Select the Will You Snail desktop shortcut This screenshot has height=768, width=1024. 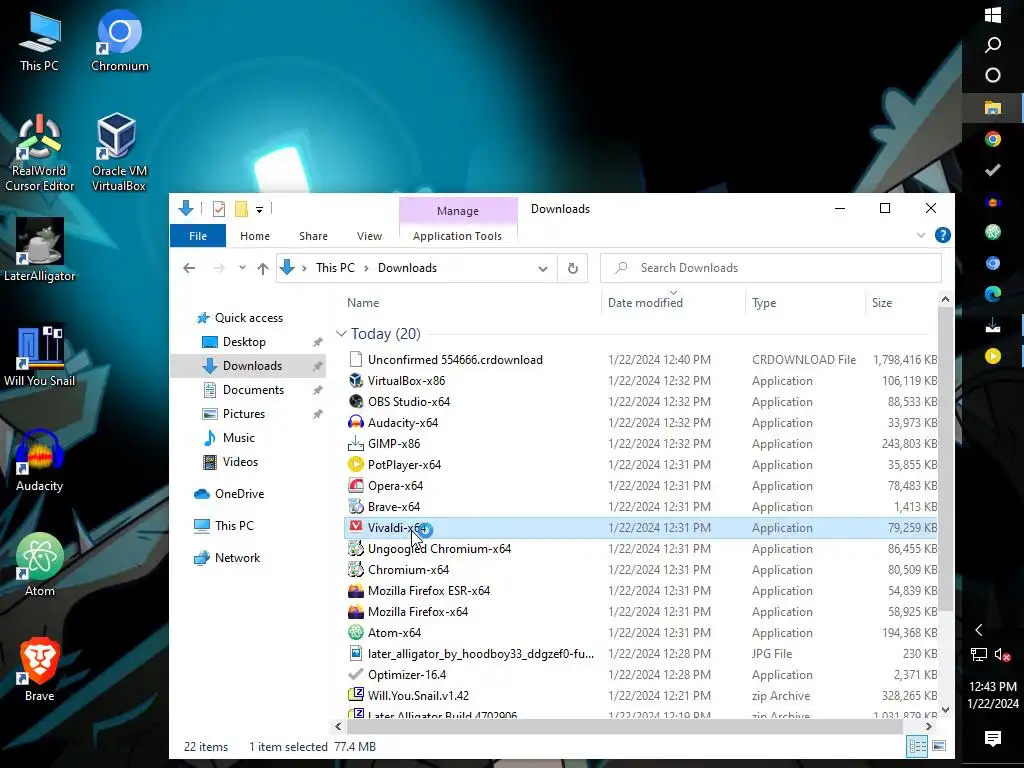point(39,356)
